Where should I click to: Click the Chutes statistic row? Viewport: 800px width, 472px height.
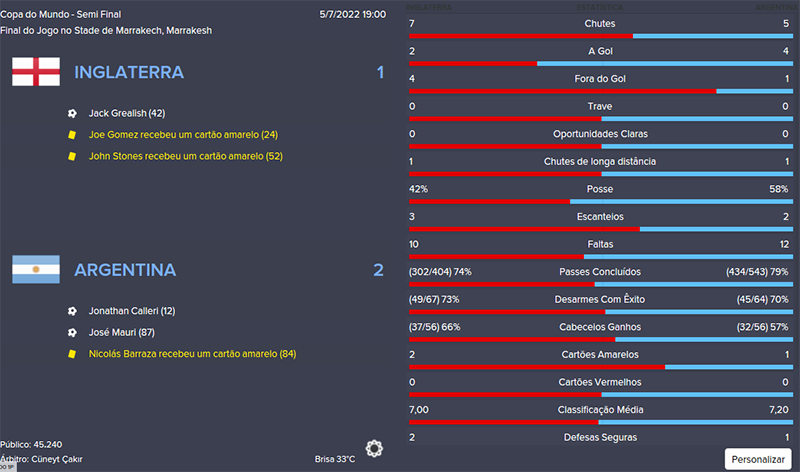(x=600, y=23)
